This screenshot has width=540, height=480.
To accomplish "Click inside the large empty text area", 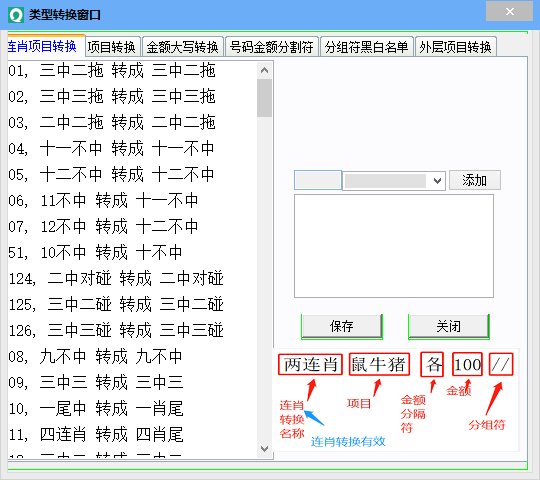I will [394, 246].
